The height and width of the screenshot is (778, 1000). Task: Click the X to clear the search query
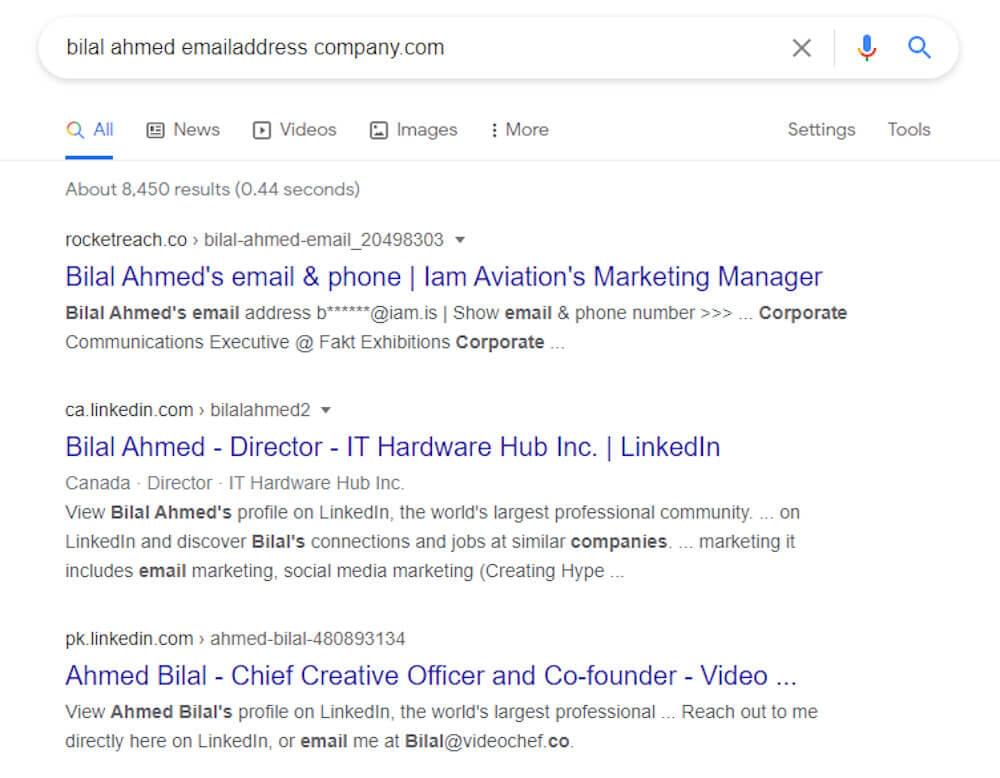[x=801, y=47]
